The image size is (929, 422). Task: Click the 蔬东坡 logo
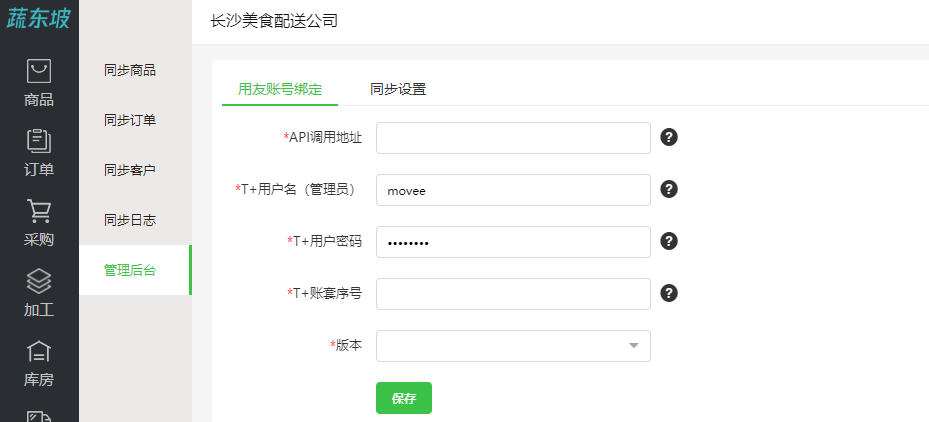pyautogui.click(x=39, y=18)
